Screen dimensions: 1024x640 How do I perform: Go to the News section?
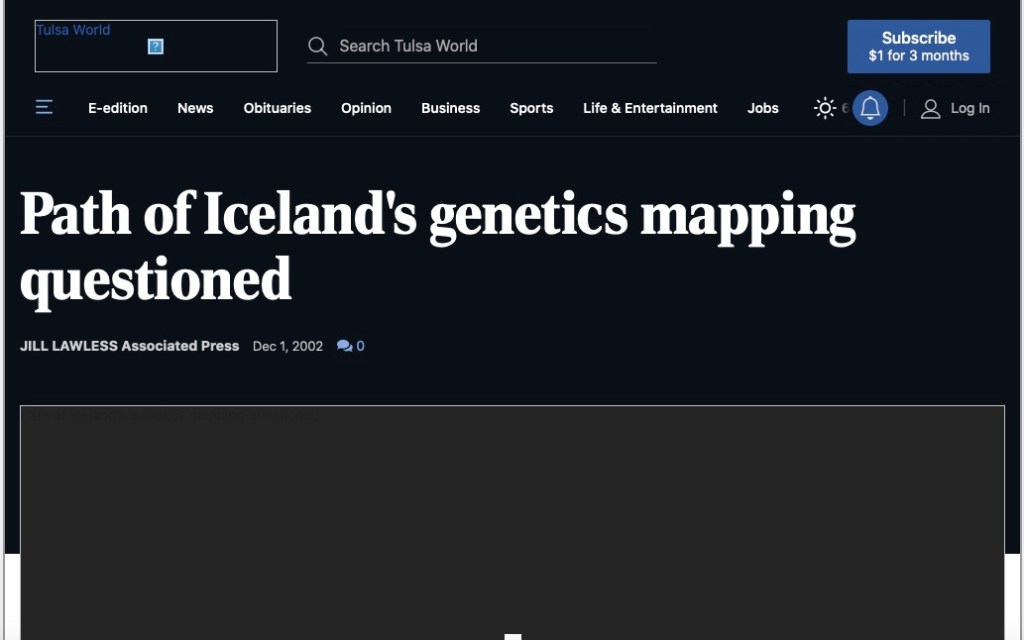(x=195, y=108)
